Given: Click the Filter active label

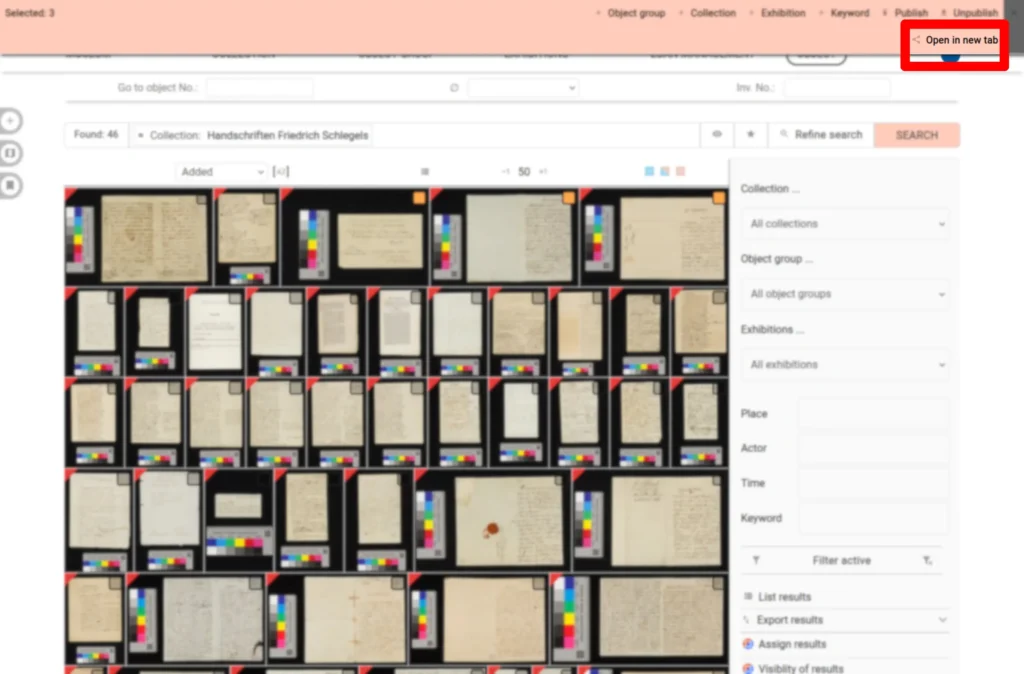Looking at the screenshot, I should [841, 560].
